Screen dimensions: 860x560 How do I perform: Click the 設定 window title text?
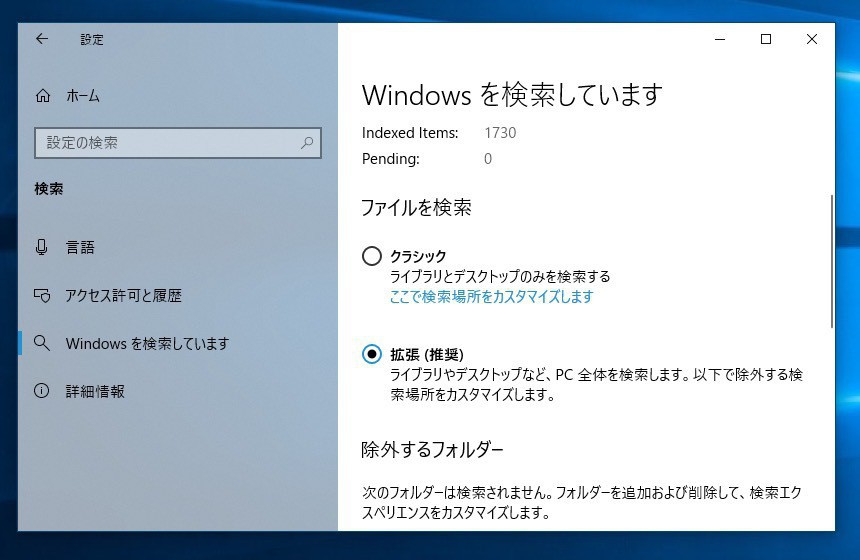click(92, 39)
